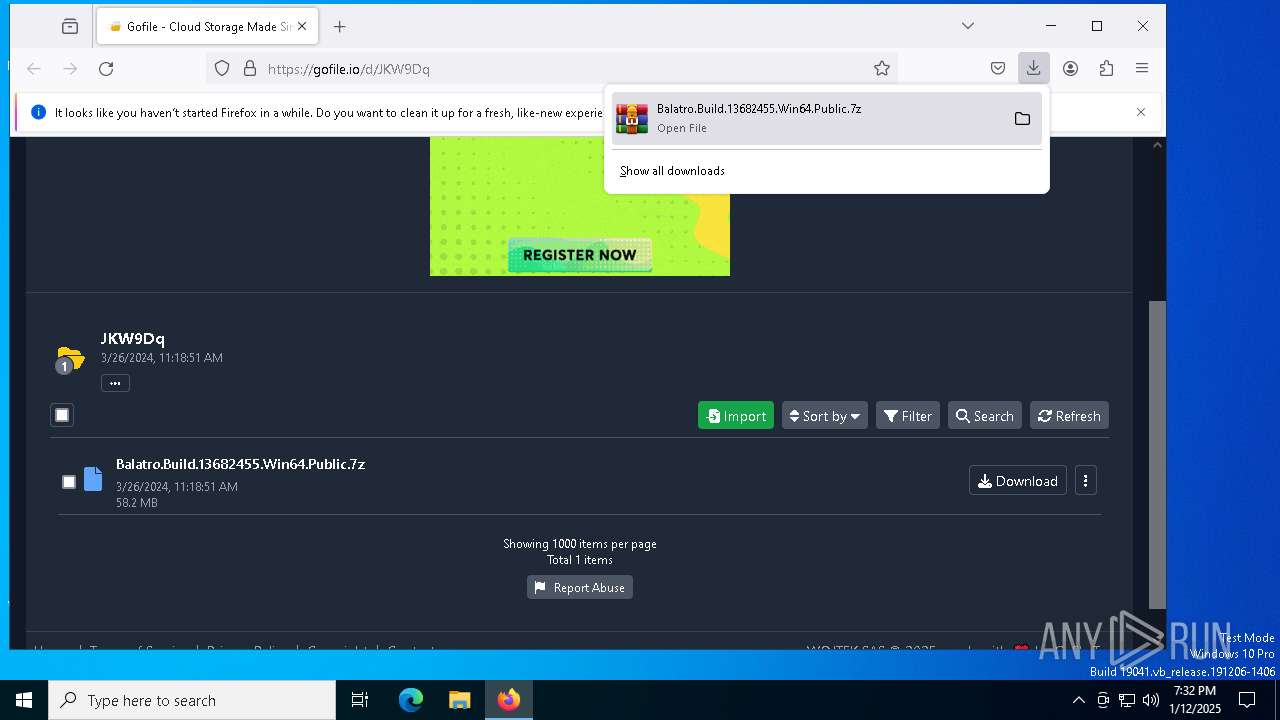
Task: Click the taskbar search box
Action: 192,700
